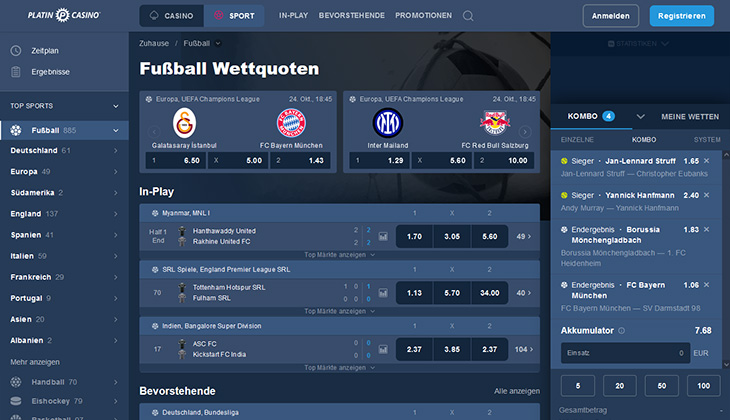The image size is (730, 420).
Task: Open statistics icon for Hanthawaddy United match
Action: tap(383, 237)
